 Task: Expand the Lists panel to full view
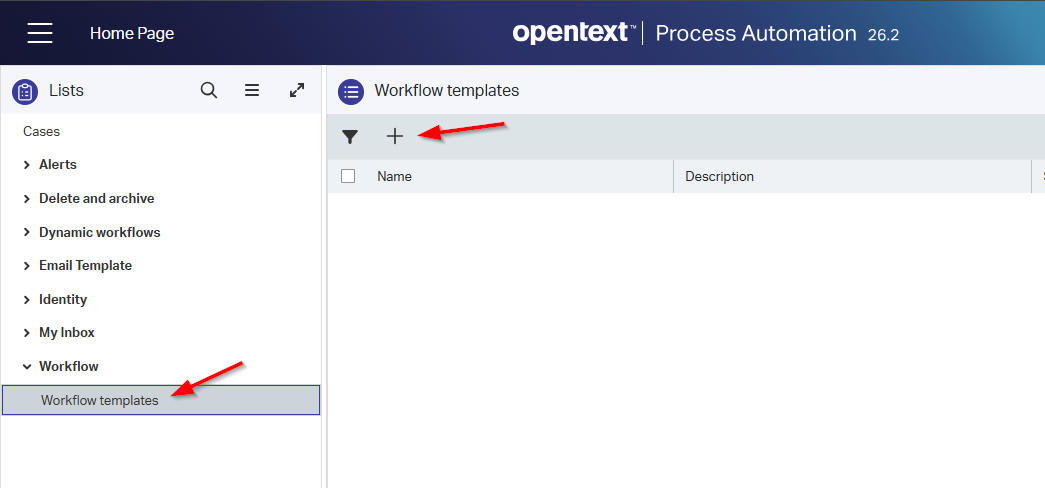pos(297,90)
